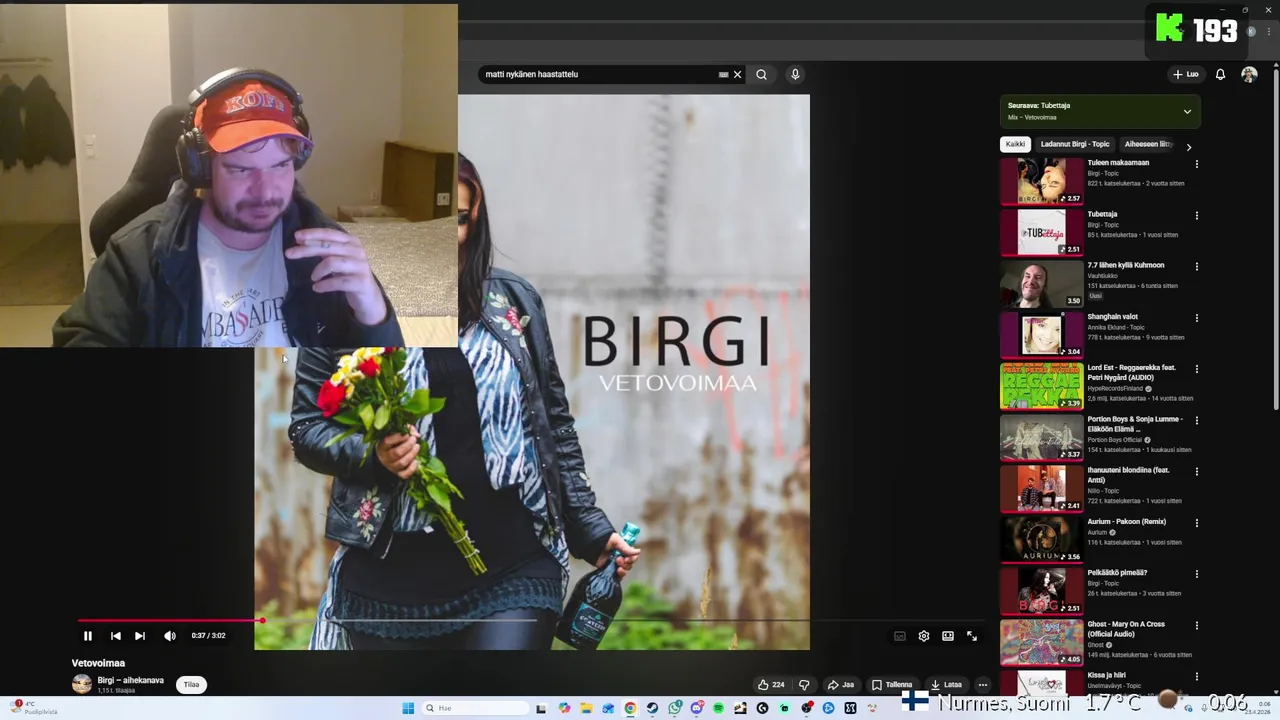
Task: Toggle theater mode view
Action: tap(948, 636)
